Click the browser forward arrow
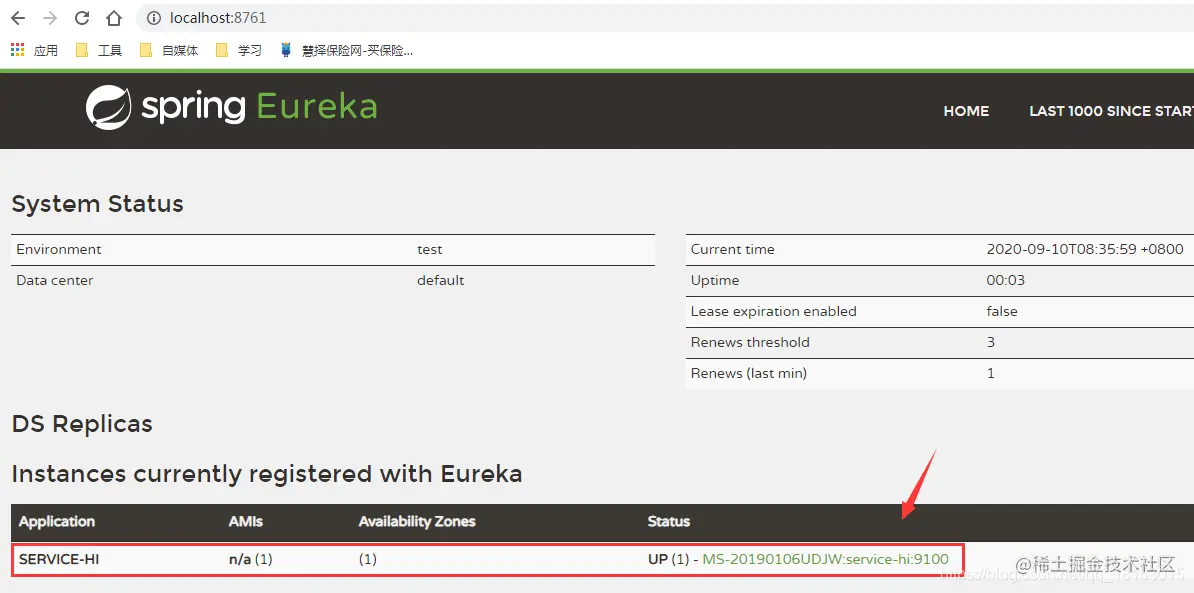The image size is (1194, 593). pyautogui.click(x=49, y=18)
